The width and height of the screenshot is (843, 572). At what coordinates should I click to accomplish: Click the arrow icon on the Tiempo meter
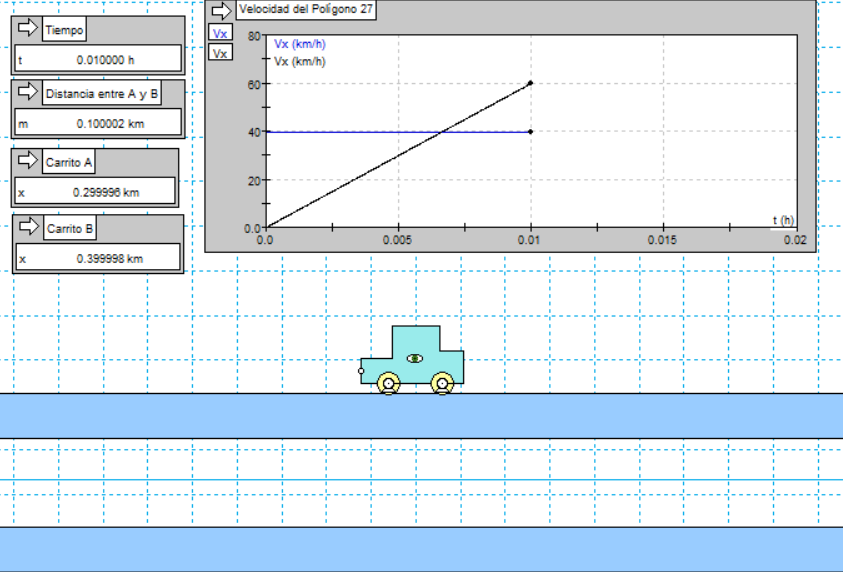[28, 29]
